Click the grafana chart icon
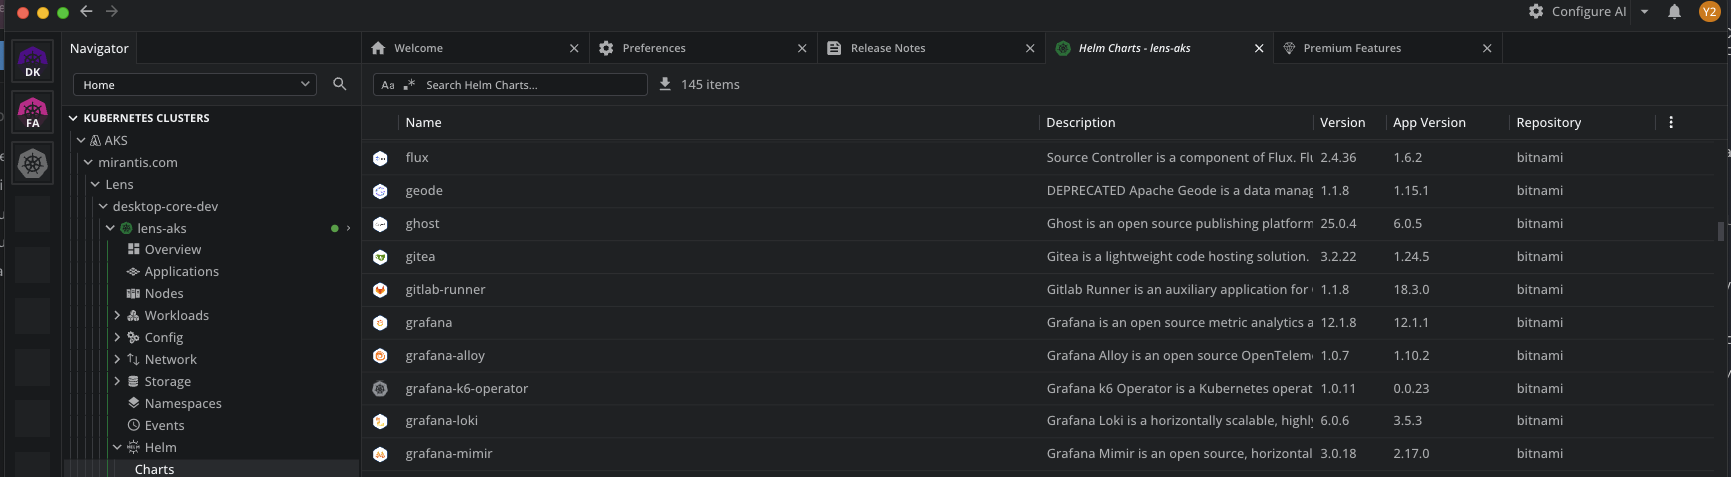 380,323
